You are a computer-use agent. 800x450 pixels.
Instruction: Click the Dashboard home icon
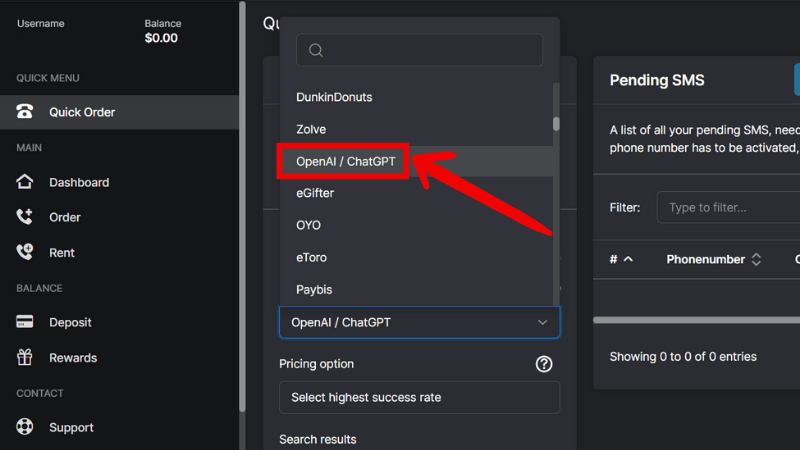tap(24, 182)
